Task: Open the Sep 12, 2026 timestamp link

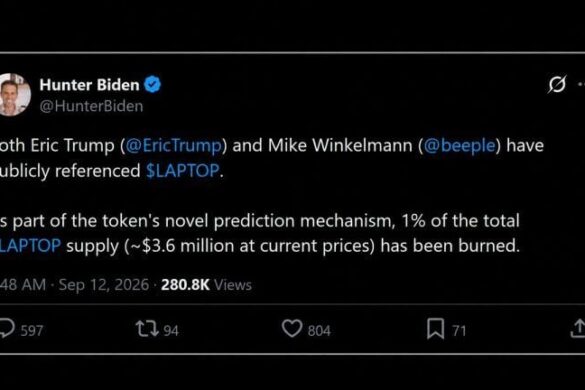Action: [x=104, y=285]
